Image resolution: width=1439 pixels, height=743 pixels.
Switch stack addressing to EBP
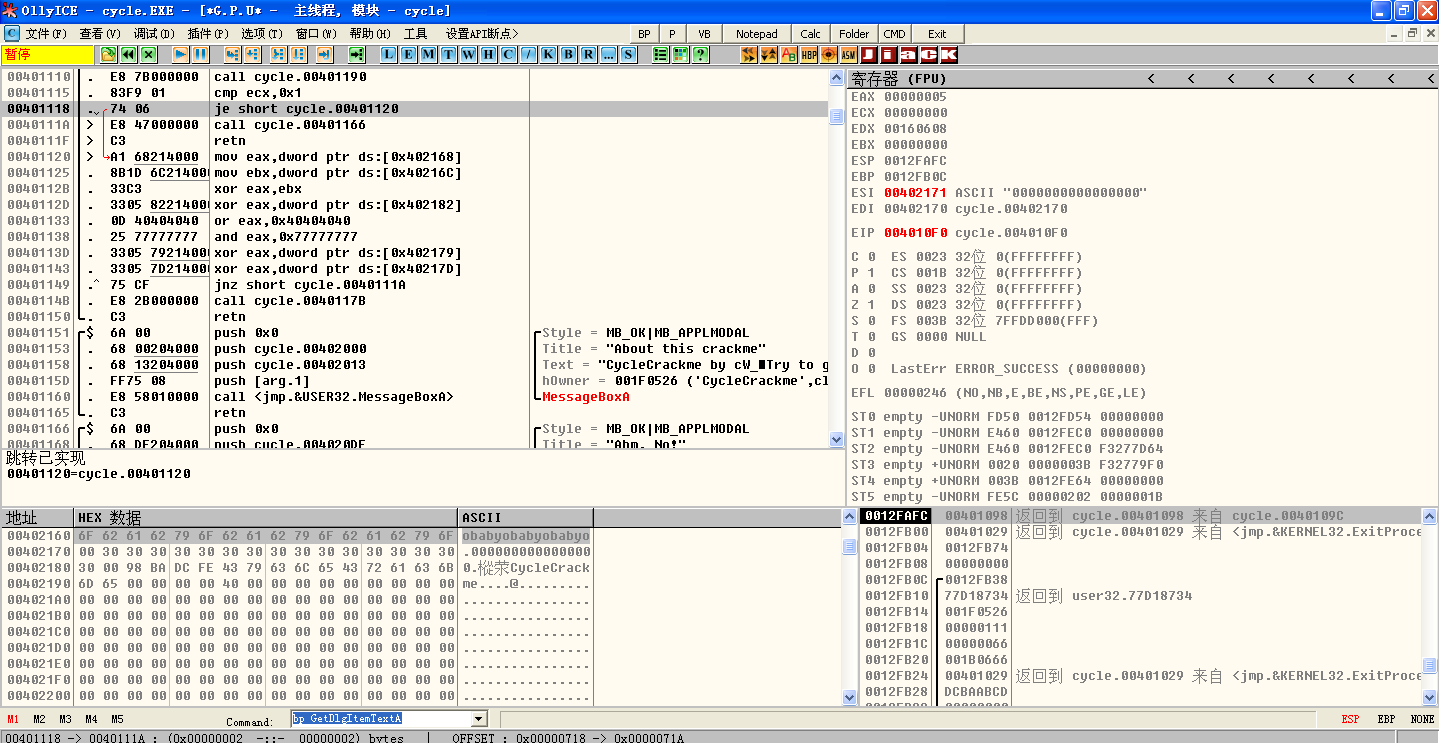(1386, 719)
